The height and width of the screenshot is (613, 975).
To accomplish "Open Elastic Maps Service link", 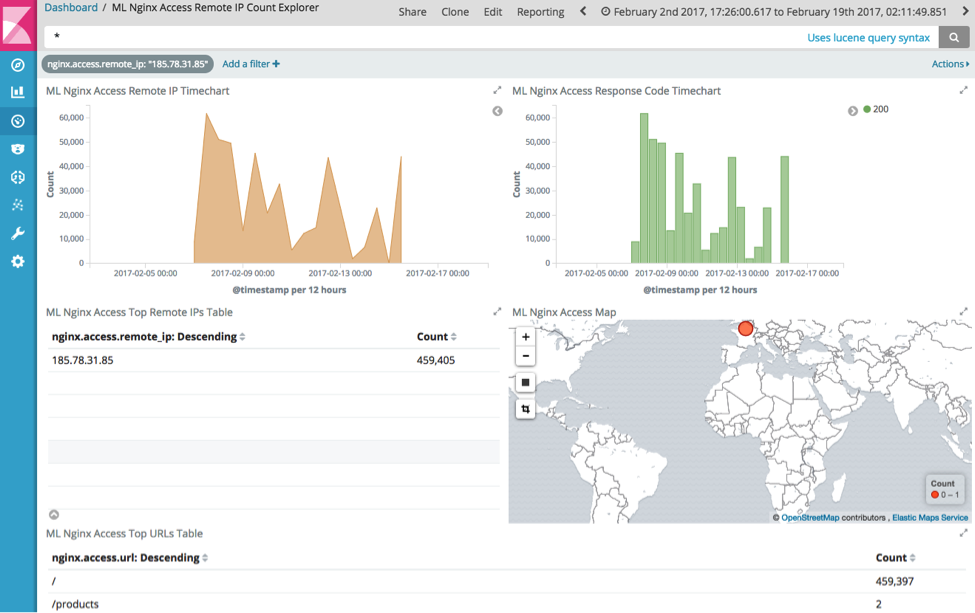I will 930,517.
